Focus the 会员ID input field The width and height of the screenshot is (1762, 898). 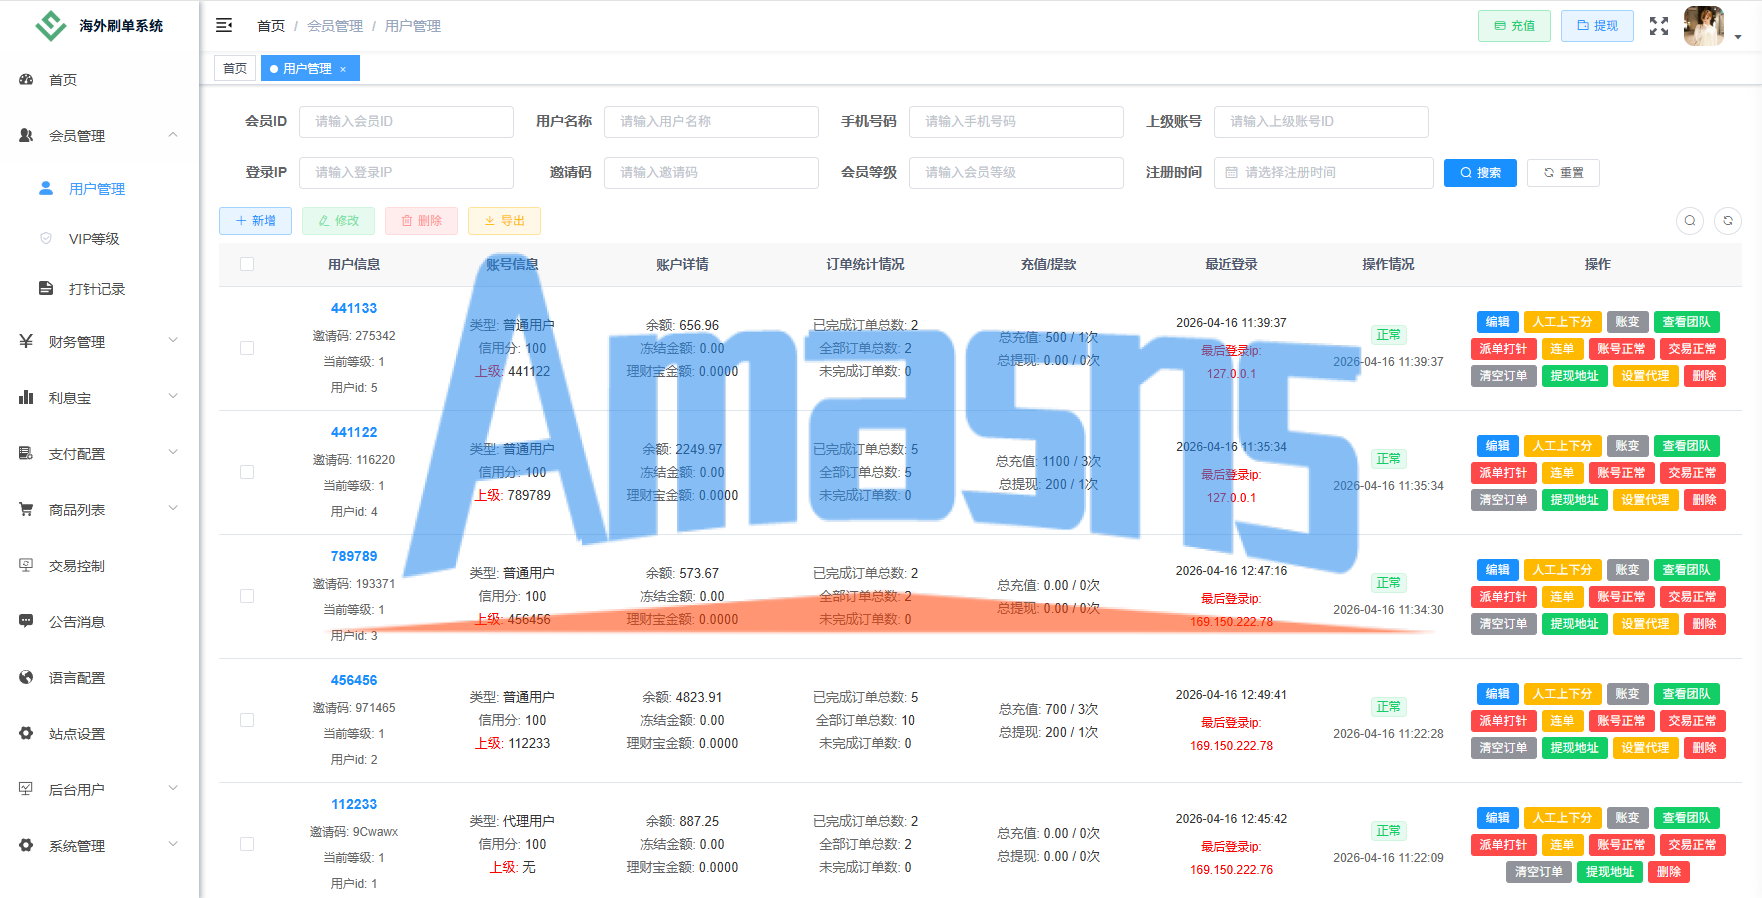click(406, 121)
